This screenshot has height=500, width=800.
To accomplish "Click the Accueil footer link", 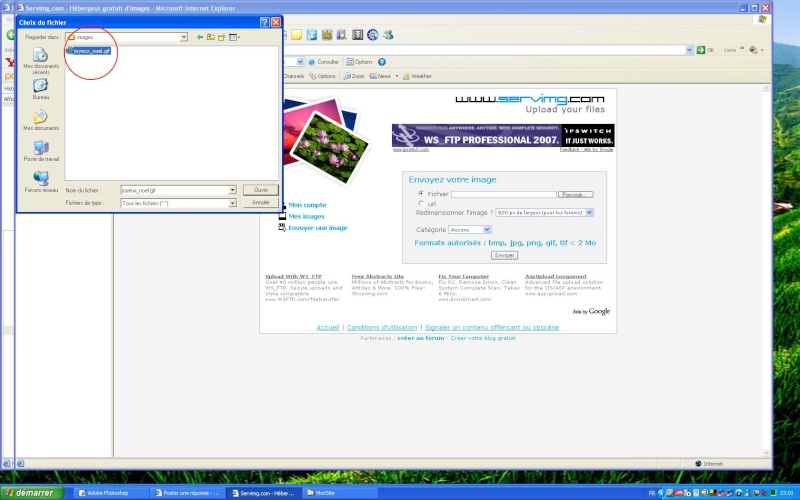I will [328, 327].
